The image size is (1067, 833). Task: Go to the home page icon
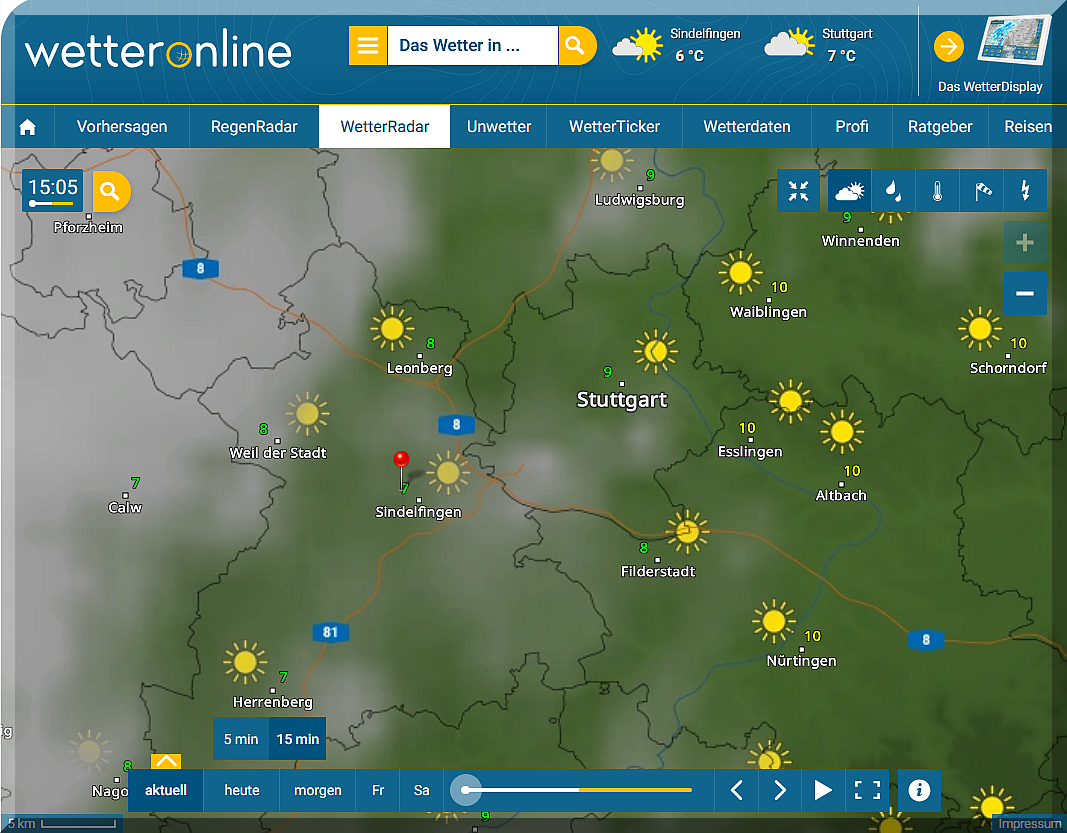(x=28, y=127)
